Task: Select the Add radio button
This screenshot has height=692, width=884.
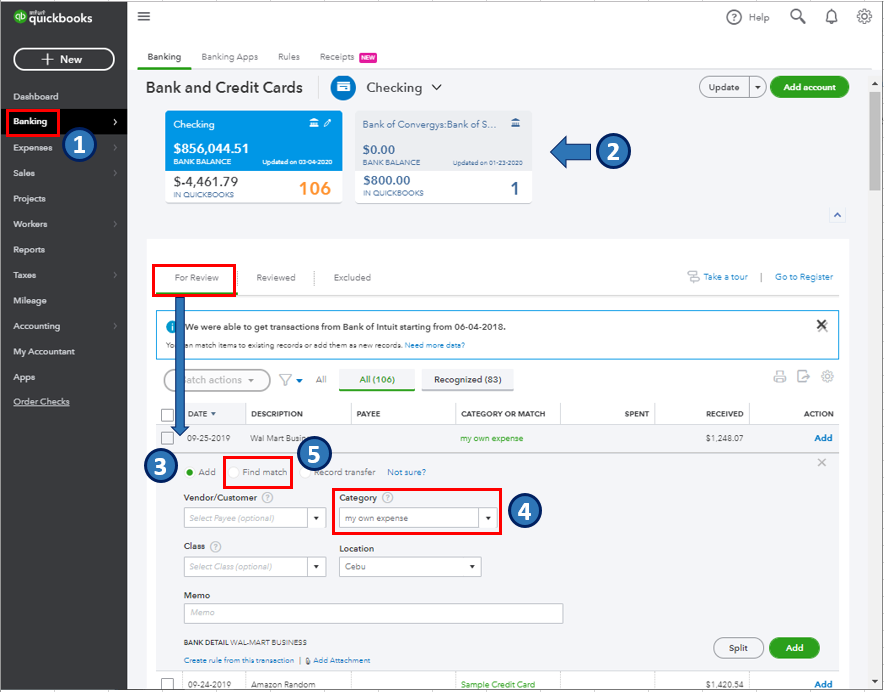Action: tap(189, 473)
